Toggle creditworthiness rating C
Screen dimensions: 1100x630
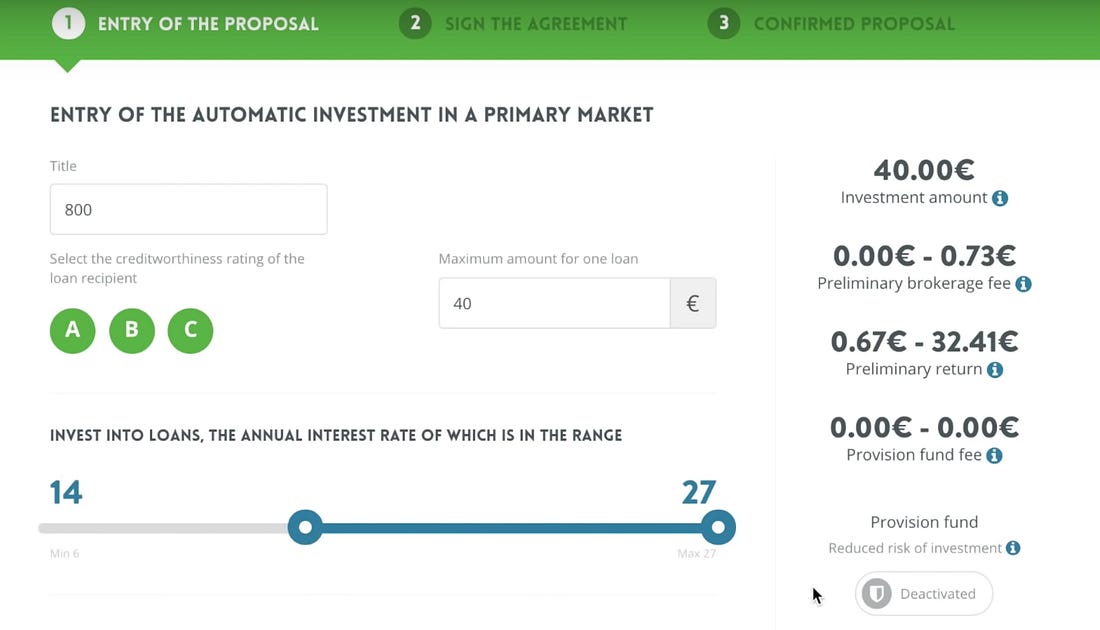tap(190, 330)
